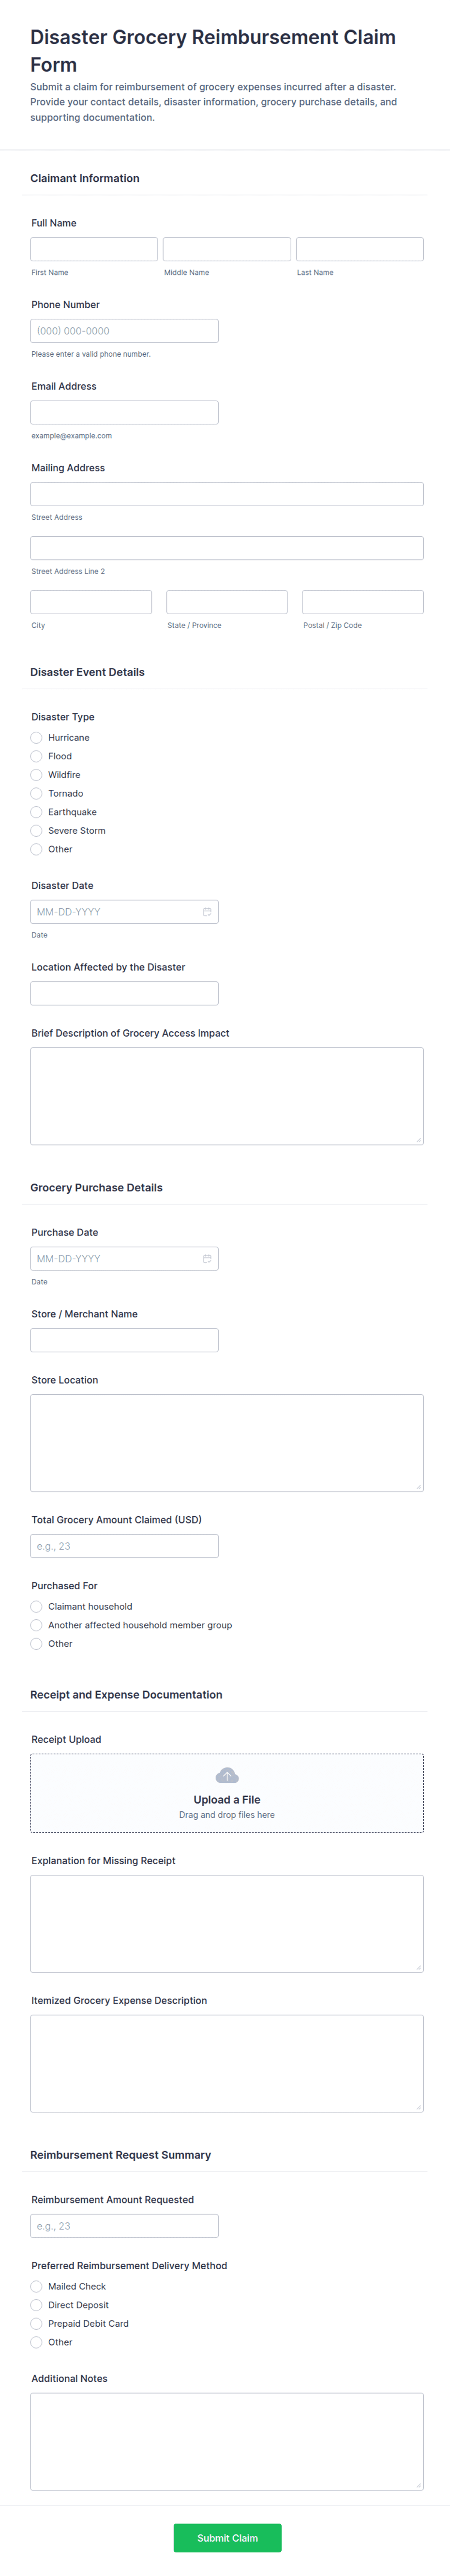
Task: Open the Disaster Date calendar picker icon
Action: 207,912
